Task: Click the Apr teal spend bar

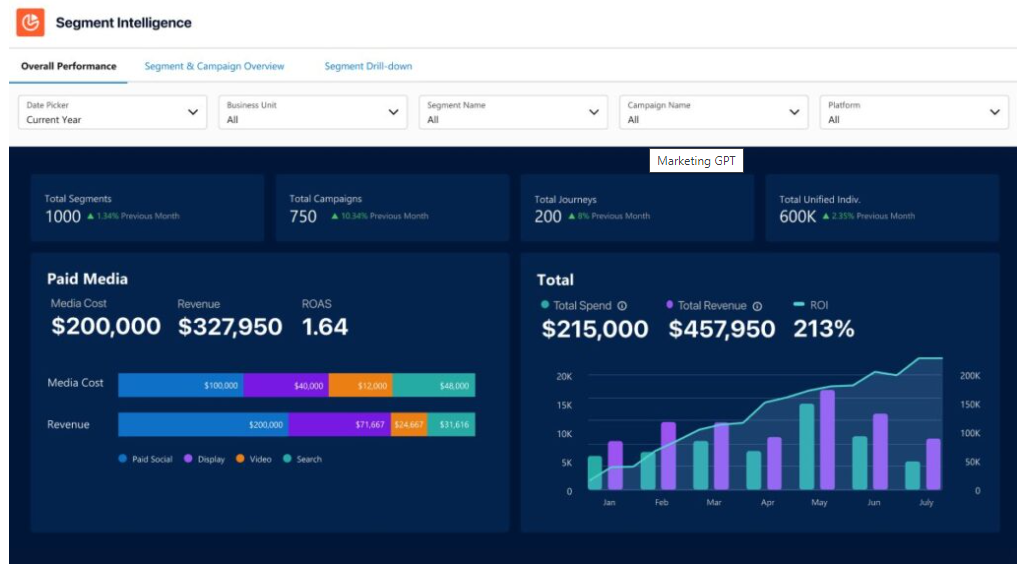Action: (x=754, y=470)
